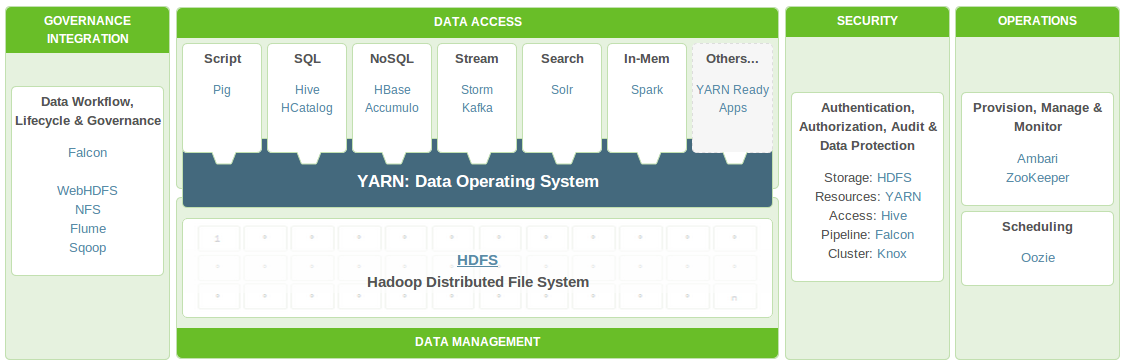Open the Falcon link beside Pipeline
Viewport: 1123px width, 363px height.
point(895,235)
